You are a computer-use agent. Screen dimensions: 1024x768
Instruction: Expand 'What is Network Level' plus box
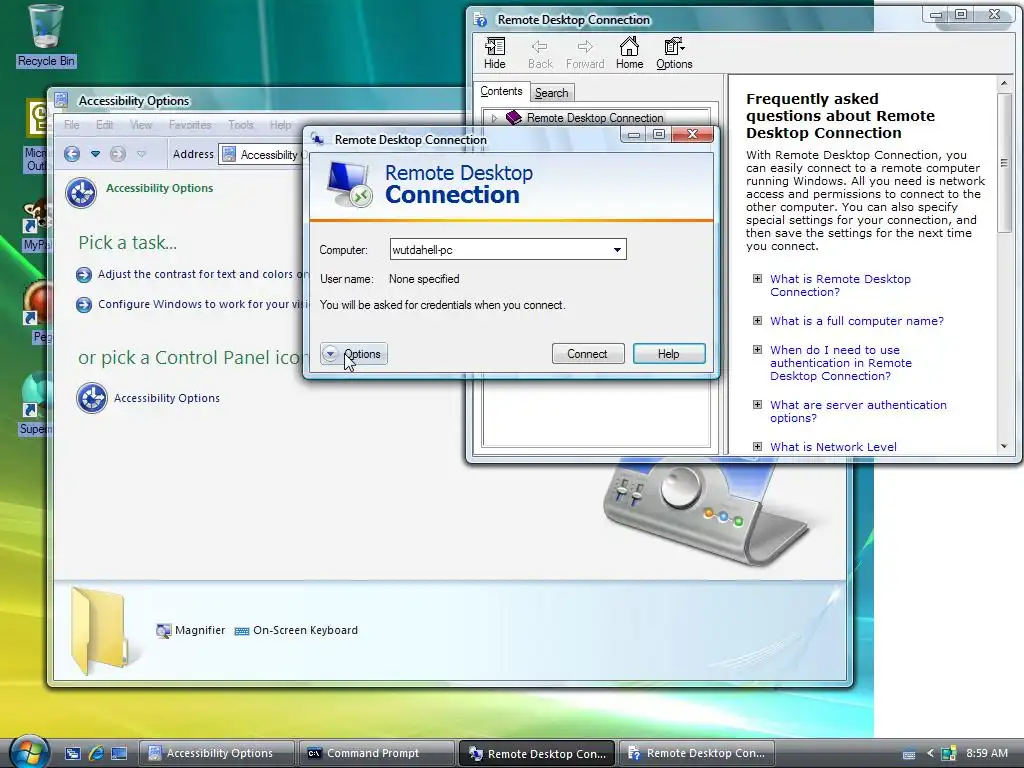point(757,447)
